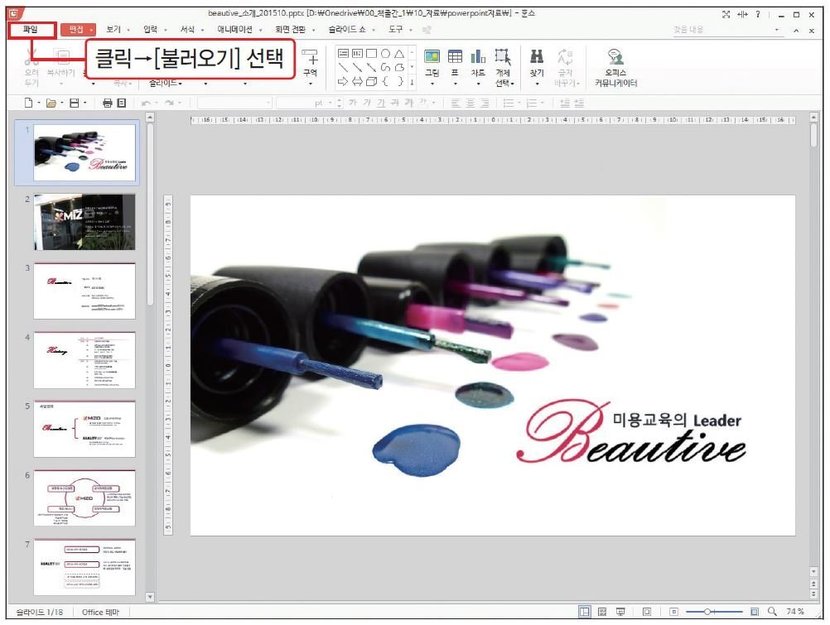The height and width of the screenshot is (625, 830).
Task: Click the open folder icon
Action: point(51,103)
